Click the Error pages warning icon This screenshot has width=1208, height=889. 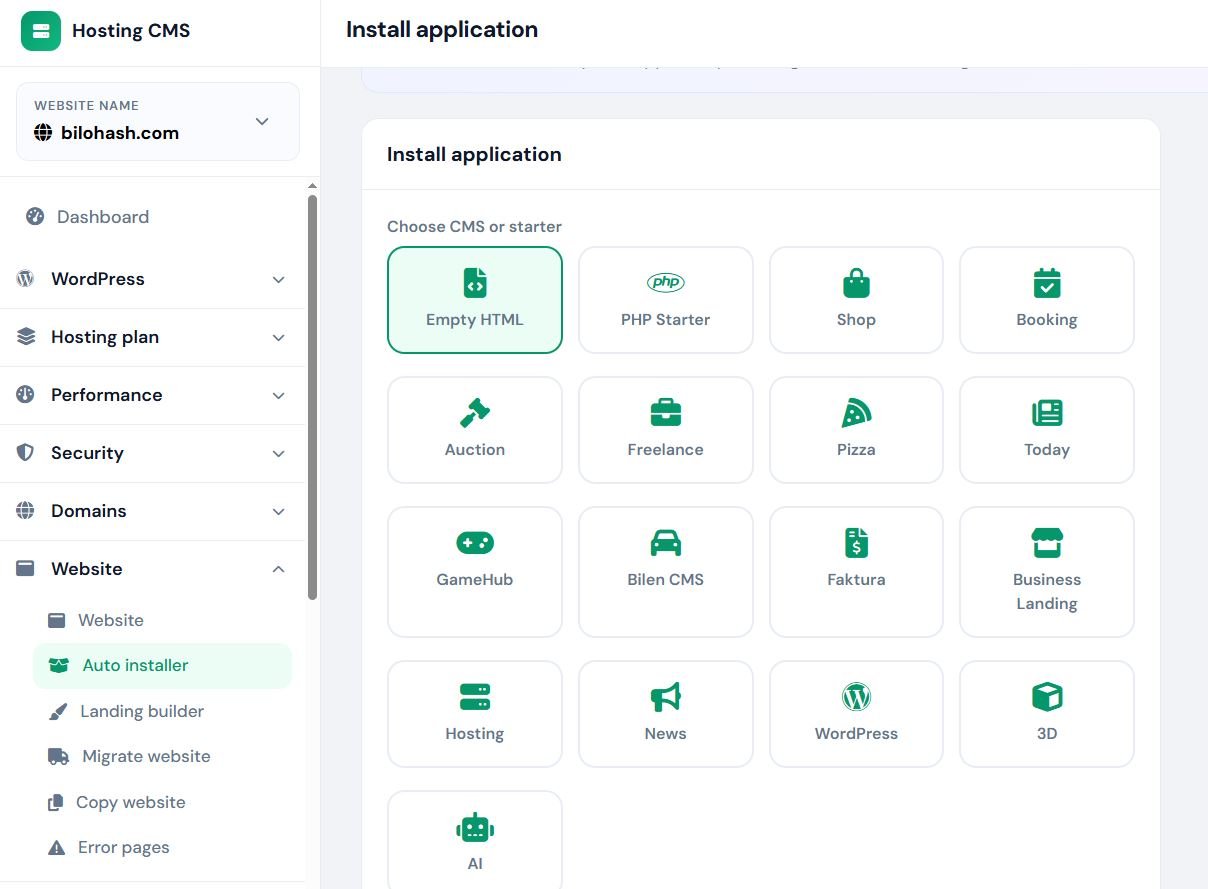tap(57, 848)
